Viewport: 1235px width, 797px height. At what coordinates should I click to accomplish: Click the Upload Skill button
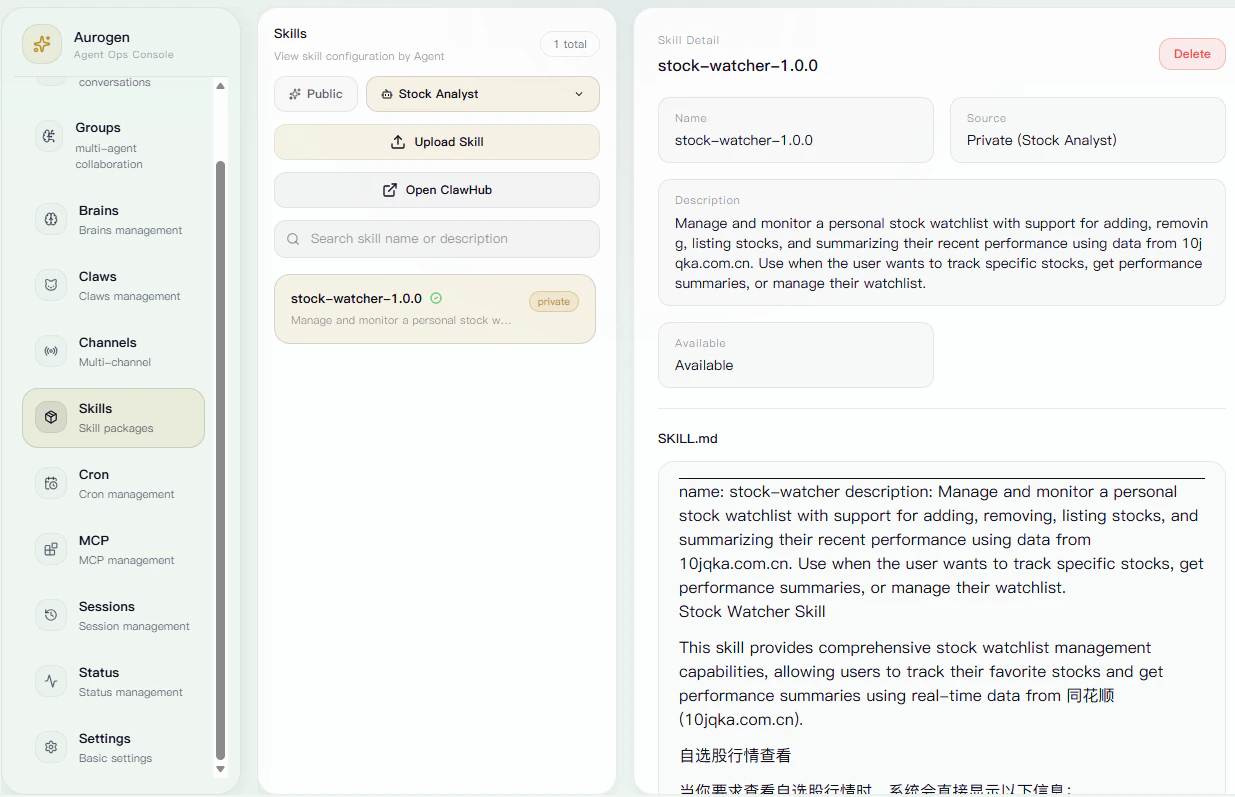[437, 142]
